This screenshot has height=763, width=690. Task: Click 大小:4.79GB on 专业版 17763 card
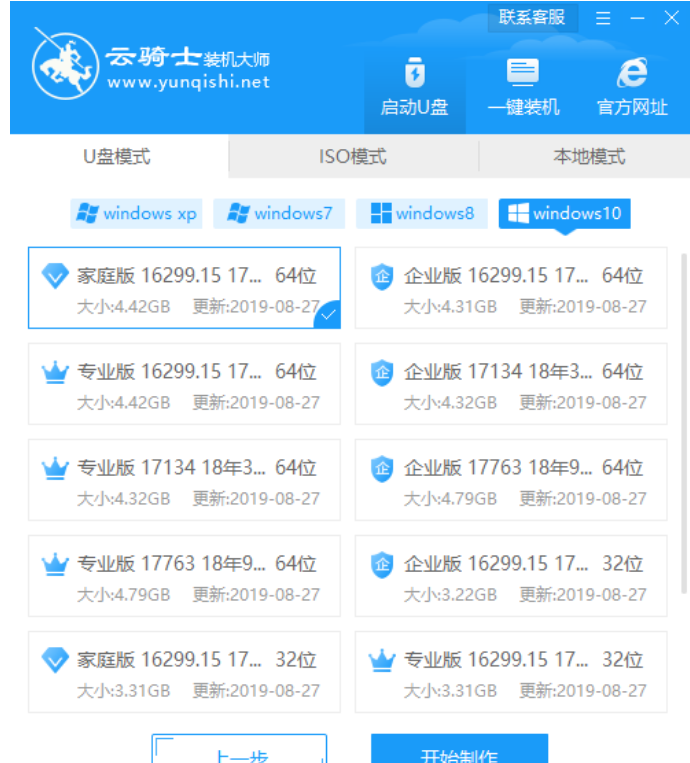point(124,595)
